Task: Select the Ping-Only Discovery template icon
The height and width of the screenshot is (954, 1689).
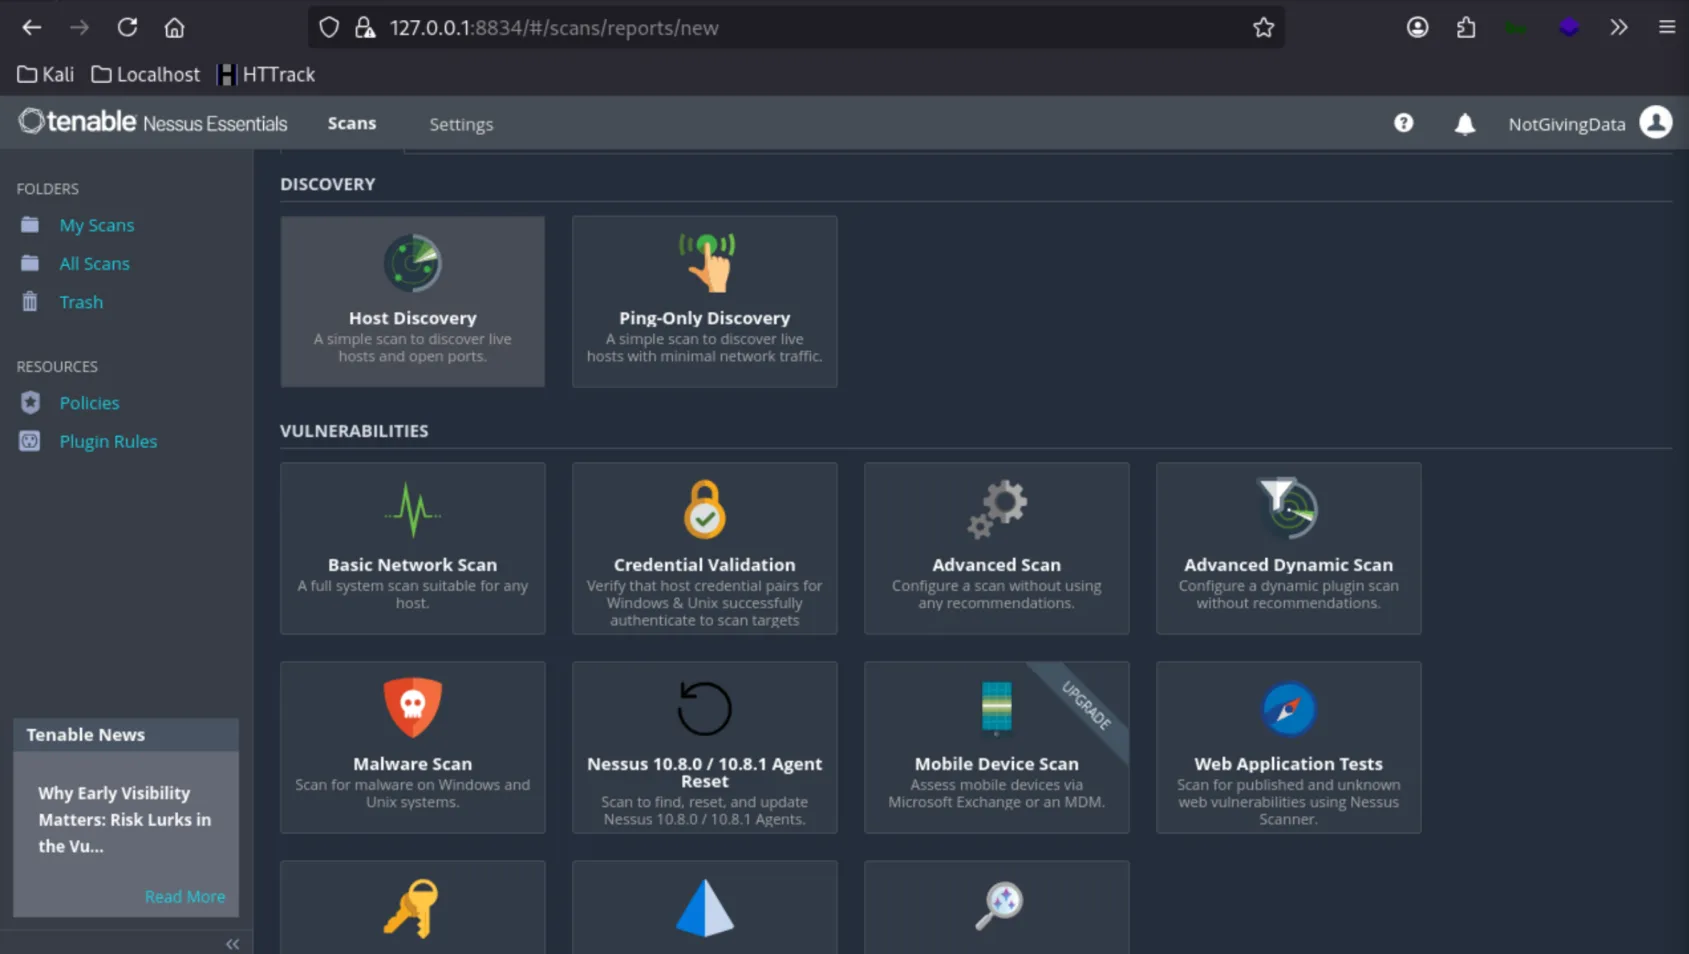Action: tap(706, 262)
